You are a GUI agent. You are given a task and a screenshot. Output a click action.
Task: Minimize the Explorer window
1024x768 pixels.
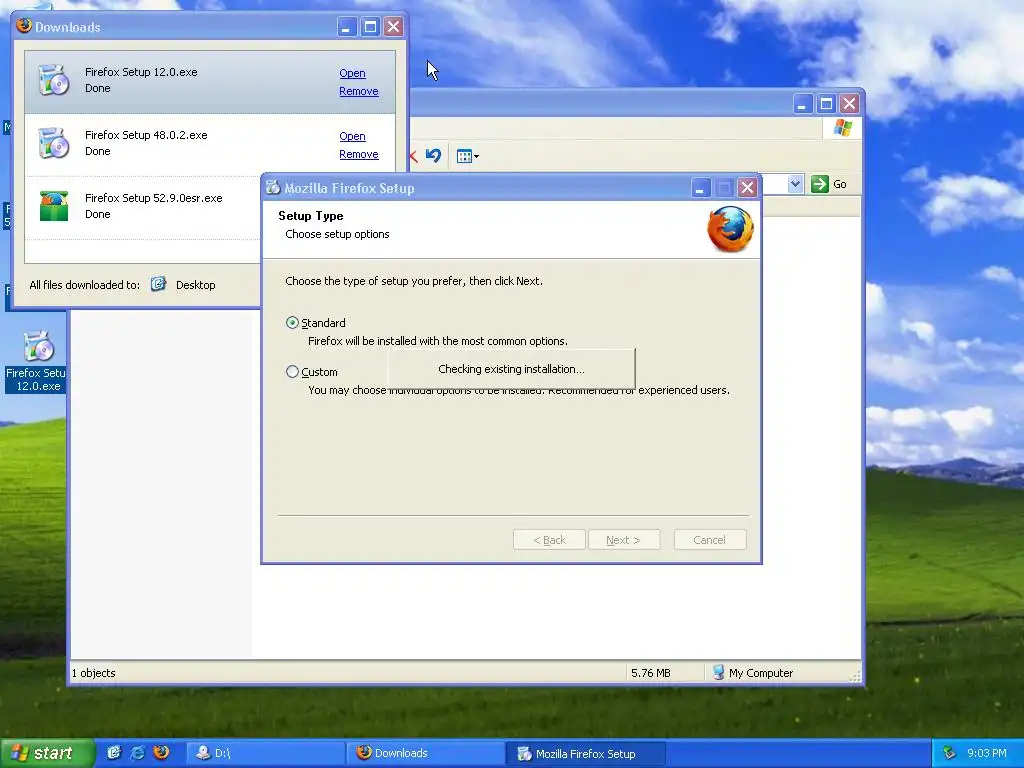(x=803, y=104)
